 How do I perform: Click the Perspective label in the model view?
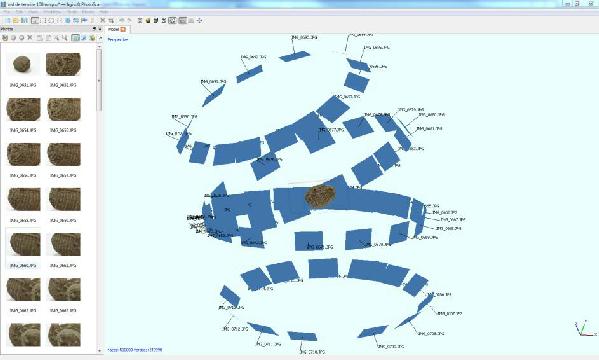coord(118,39)
